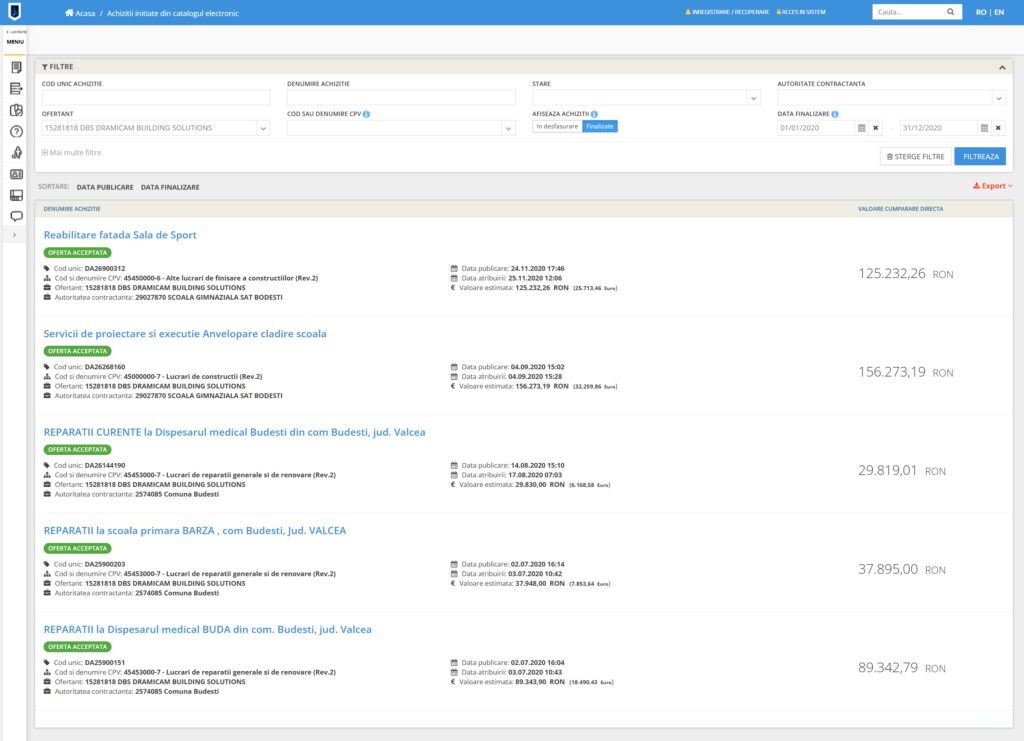1024x741 pixels.
Task: Open the person figure sidebar icon
Action: (x=16, y=153)
